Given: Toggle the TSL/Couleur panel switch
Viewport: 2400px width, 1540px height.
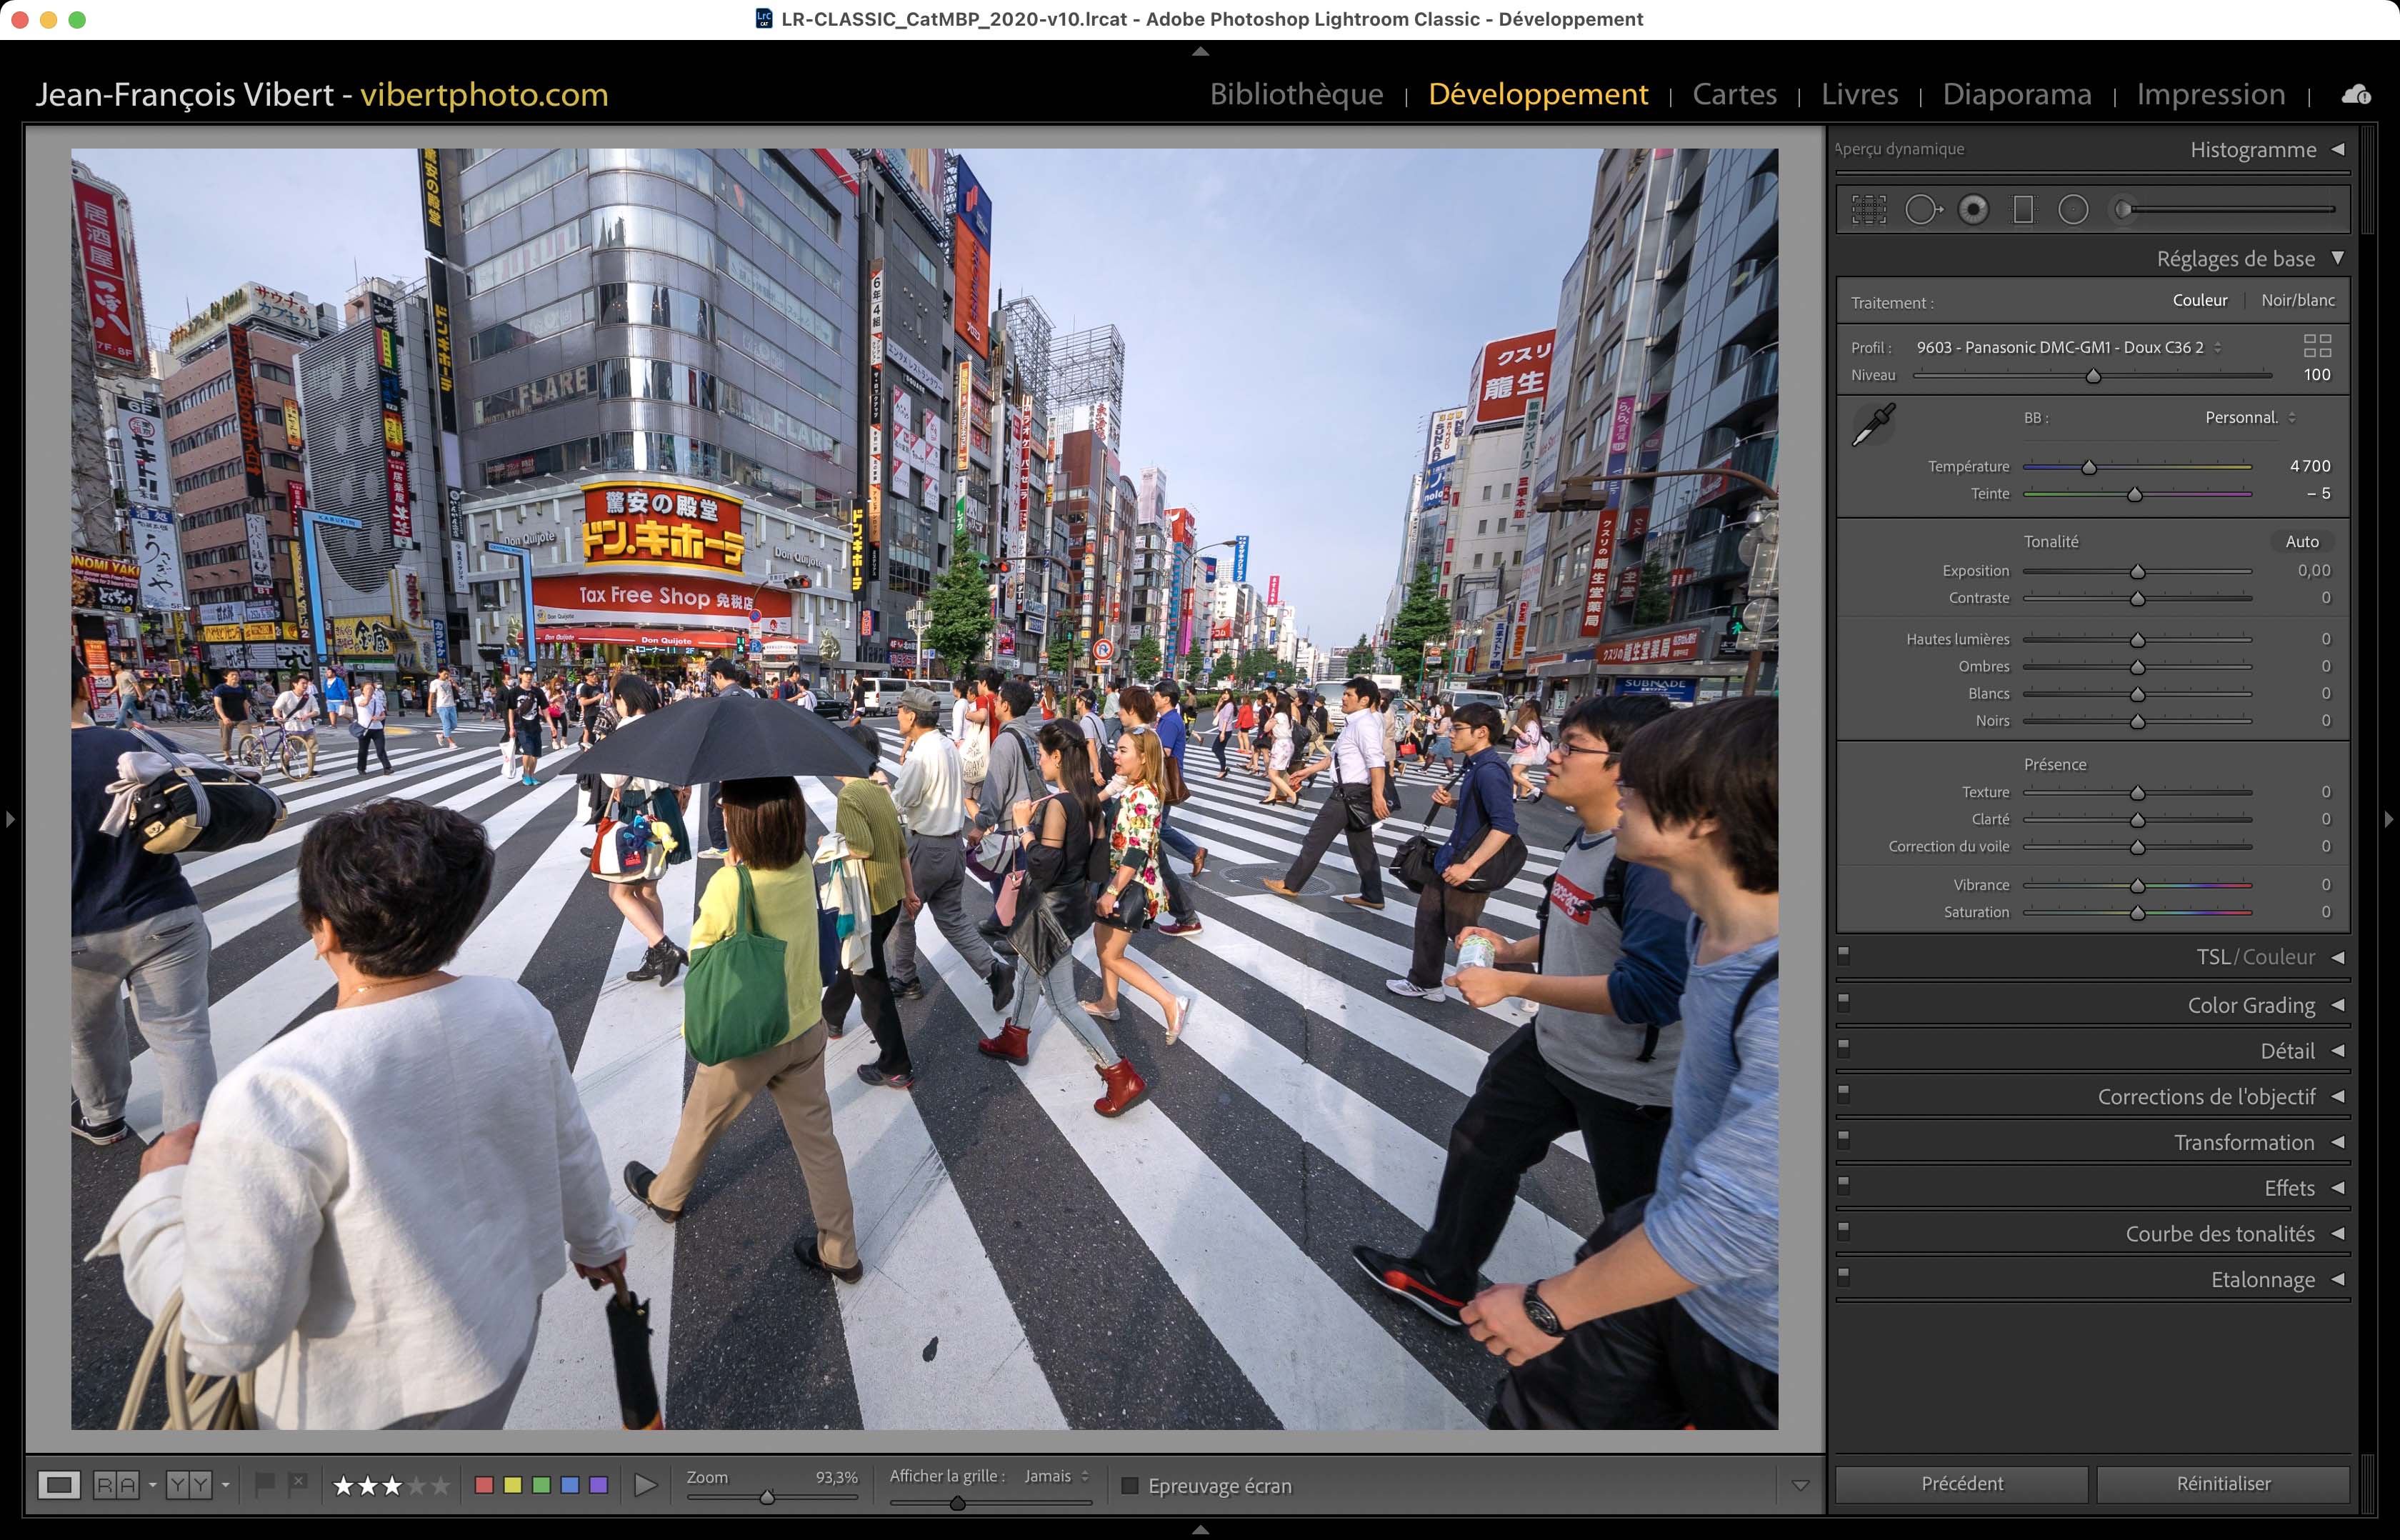Looking at the screenshot, I should [1844, 955].
